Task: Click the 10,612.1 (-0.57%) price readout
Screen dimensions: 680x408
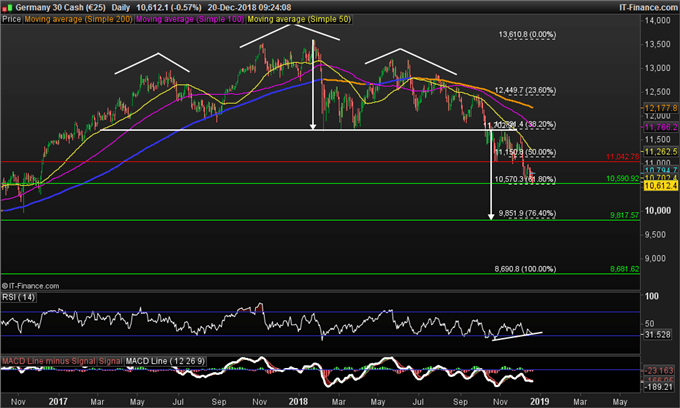Action: tap(169, 7)
